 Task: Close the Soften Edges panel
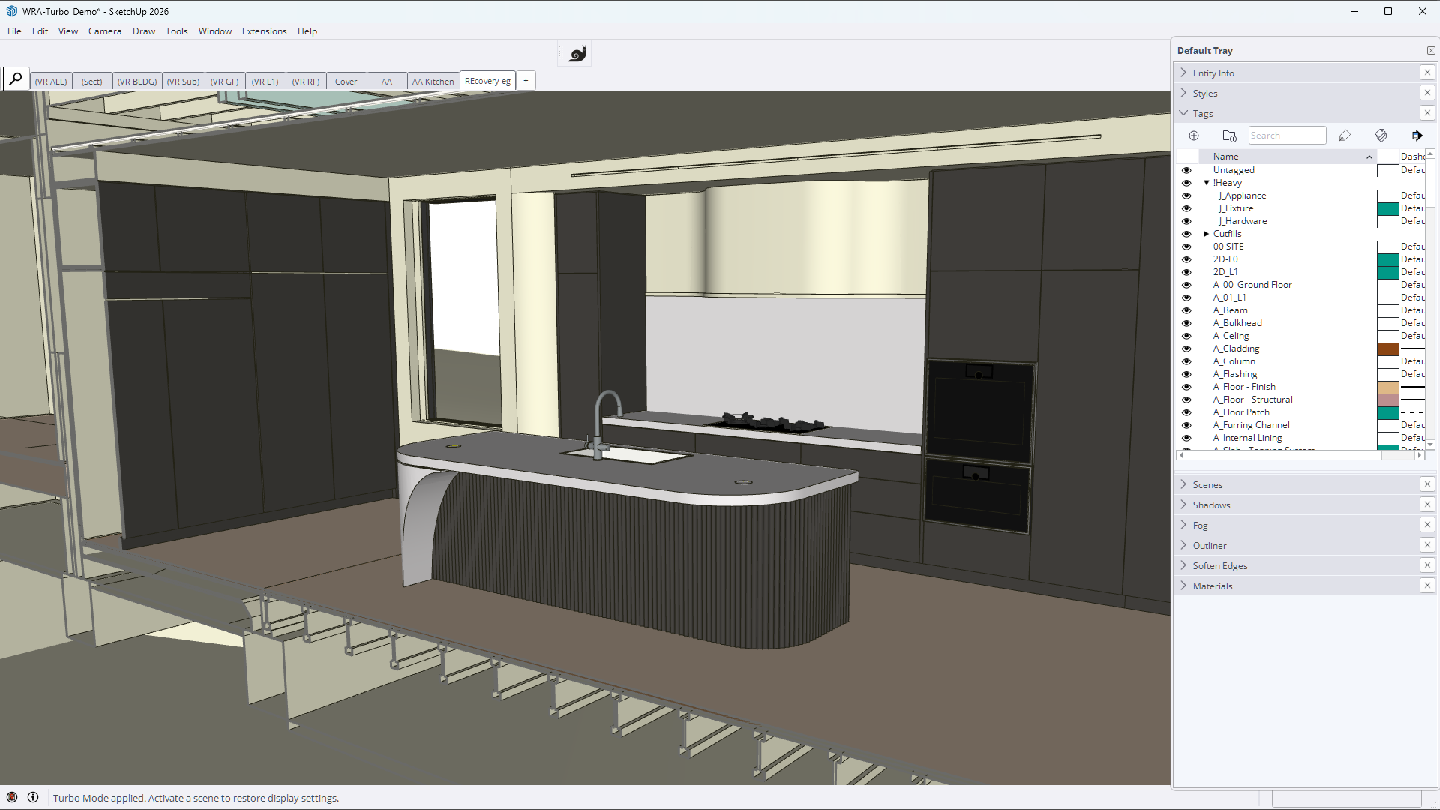point(1427,565)
